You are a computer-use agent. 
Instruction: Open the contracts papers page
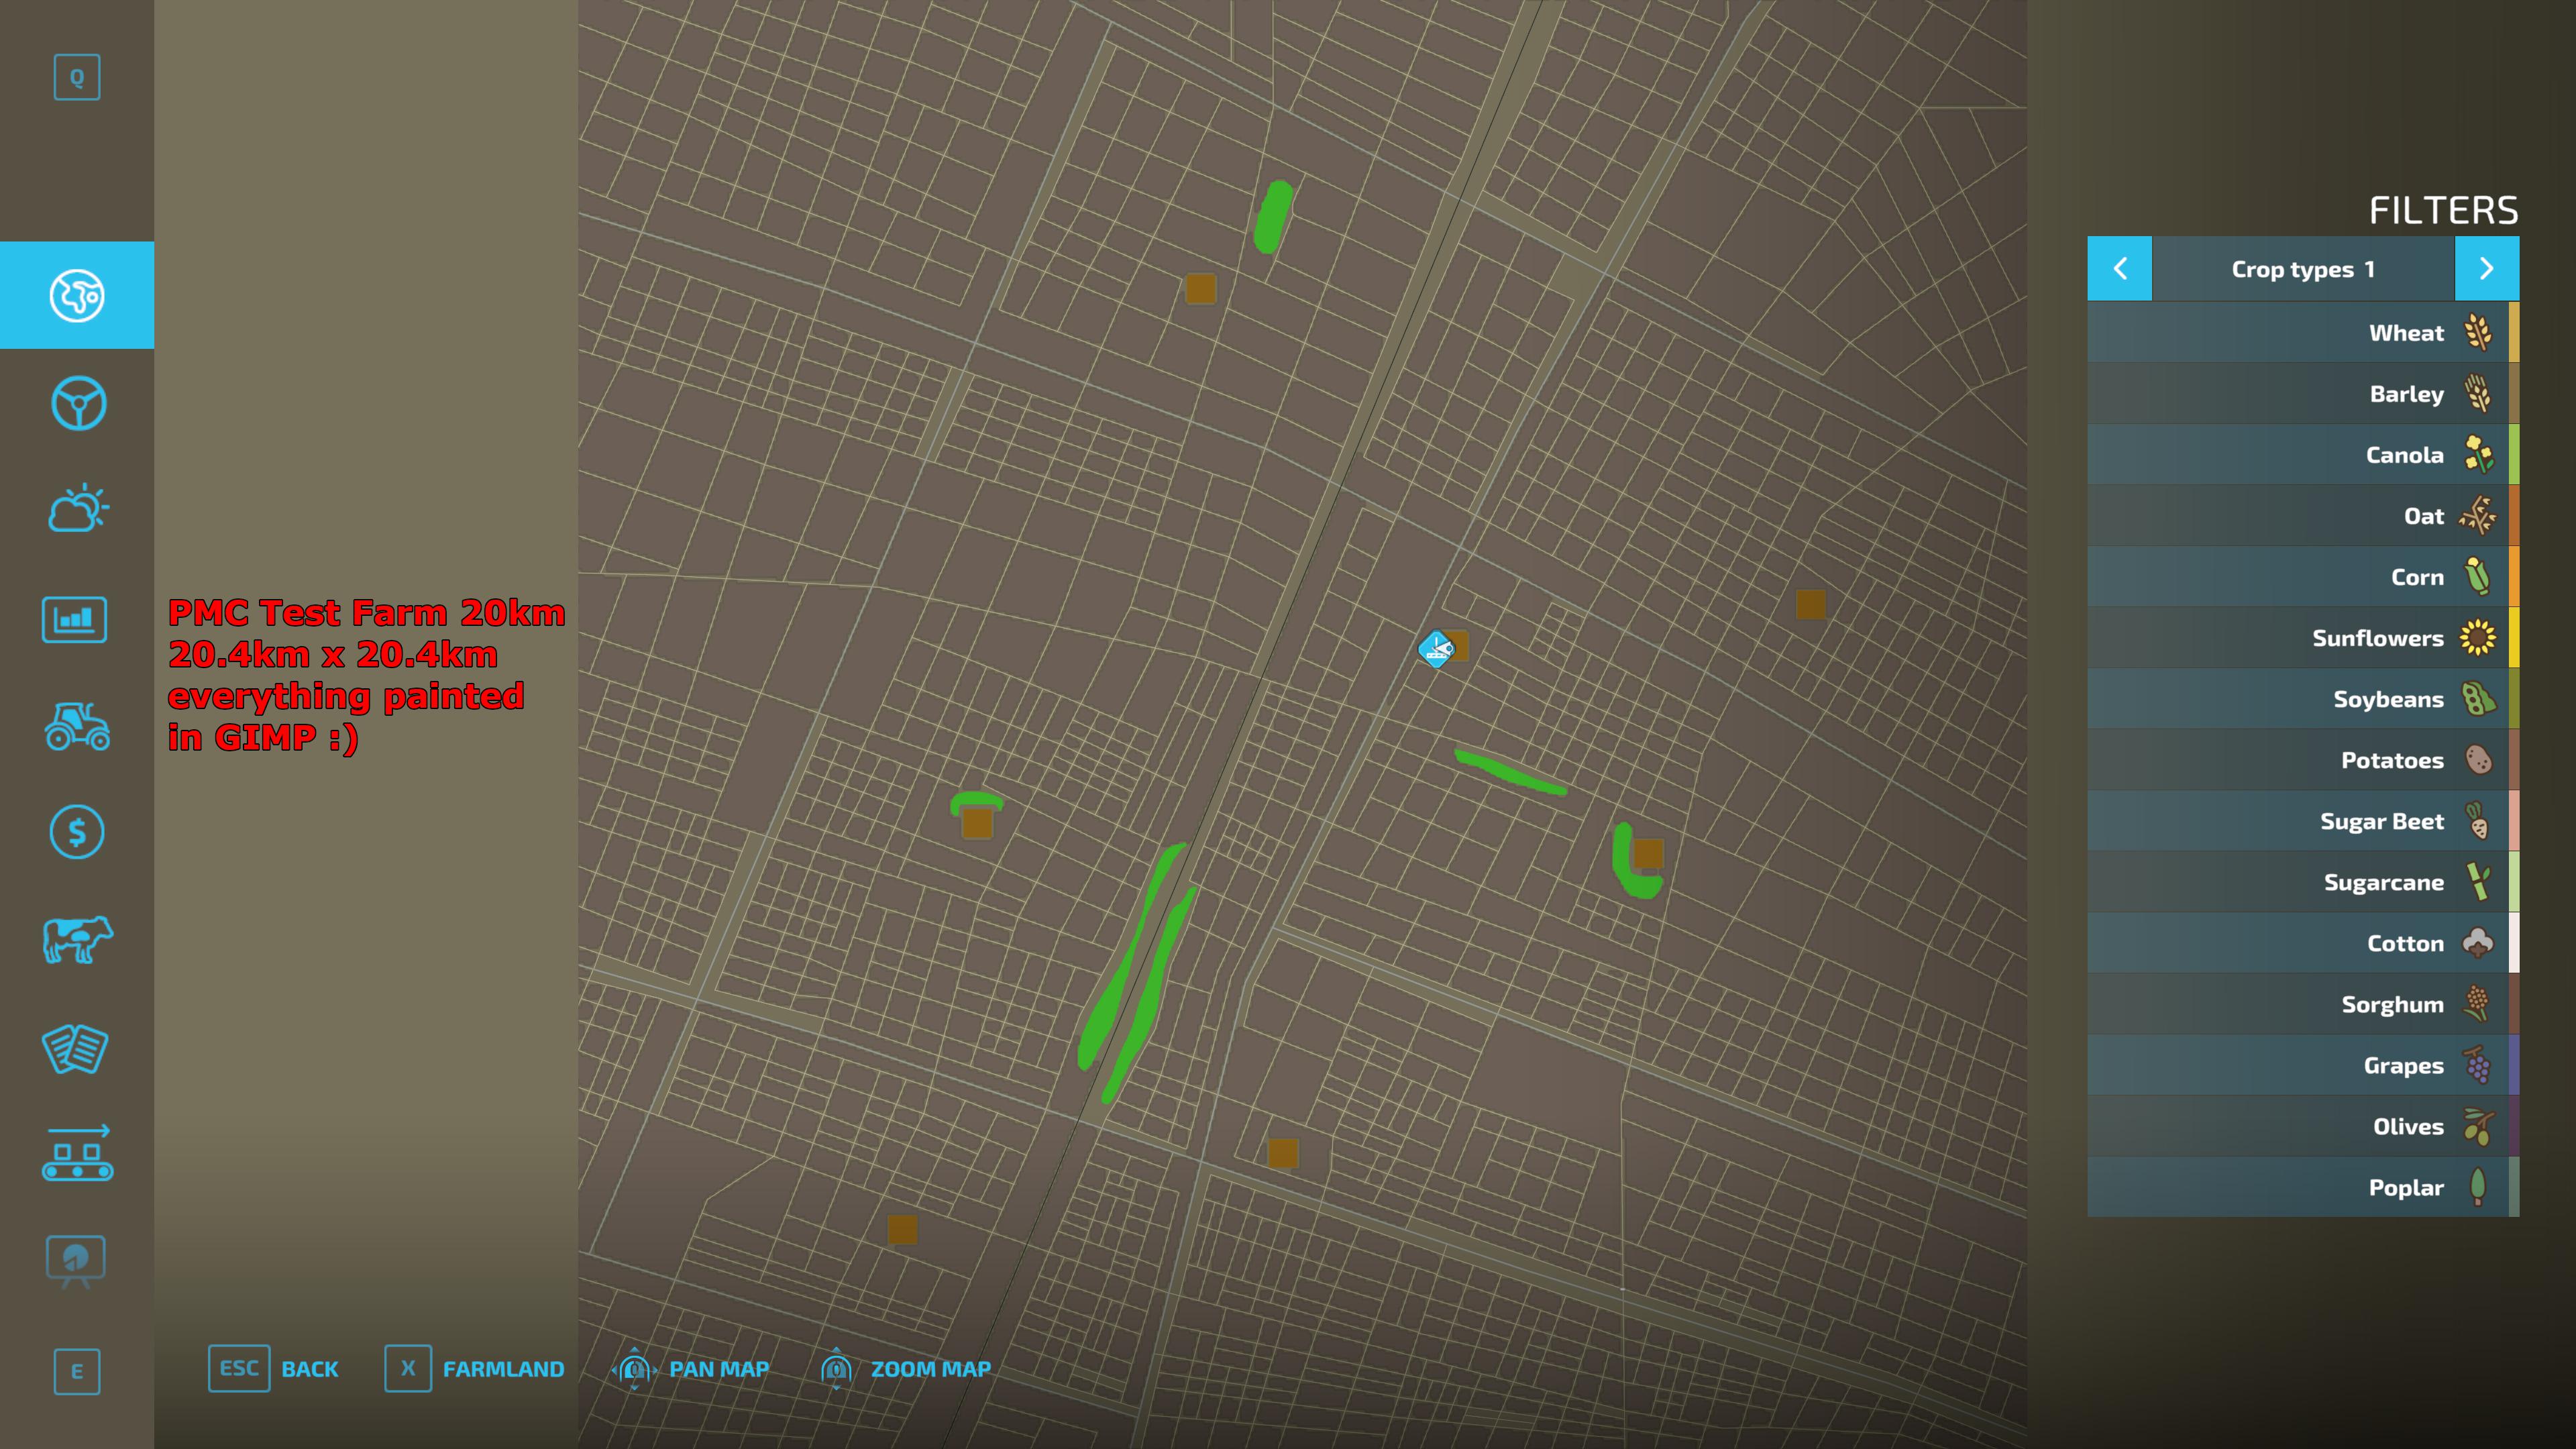tap(75, 1048)
